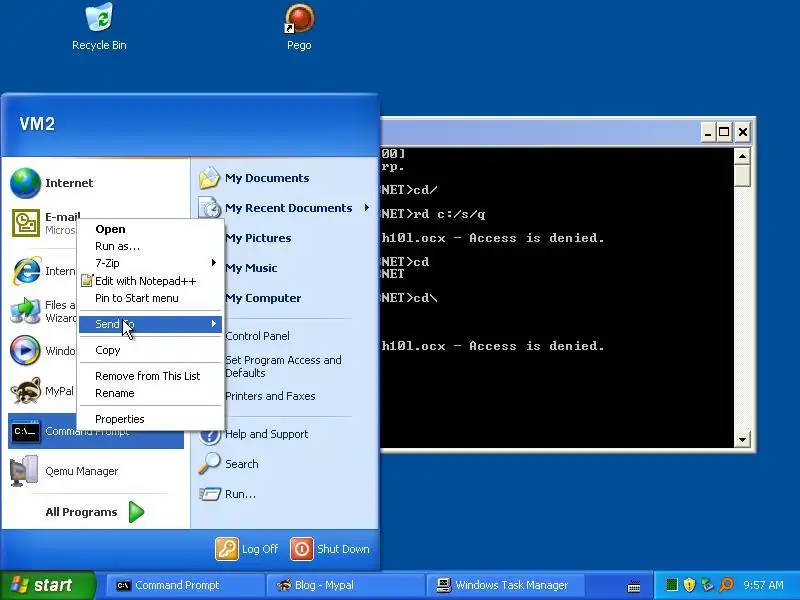This screenshot has height=600, width=800.
Task: Click the taskbar clock showing 9:57 AM
Action: 763,585
